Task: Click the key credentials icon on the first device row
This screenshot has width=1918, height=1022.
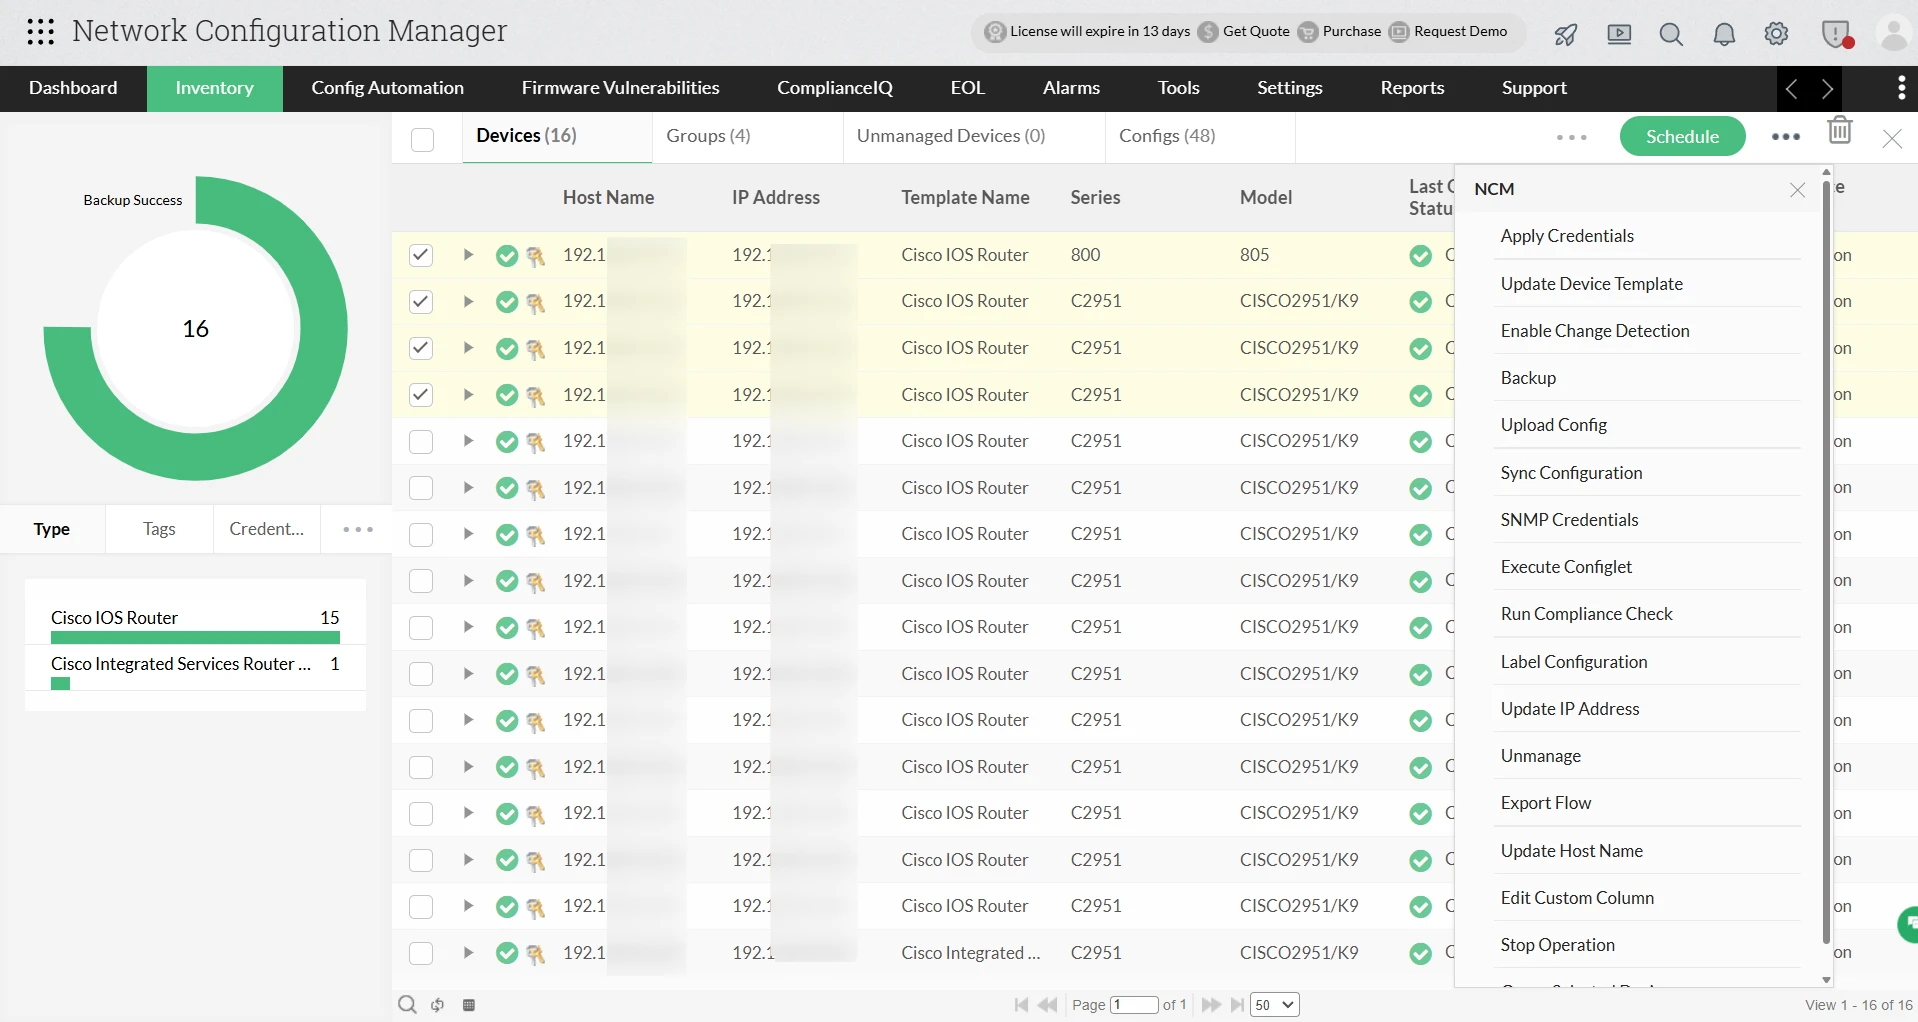Action: [536, 256]
